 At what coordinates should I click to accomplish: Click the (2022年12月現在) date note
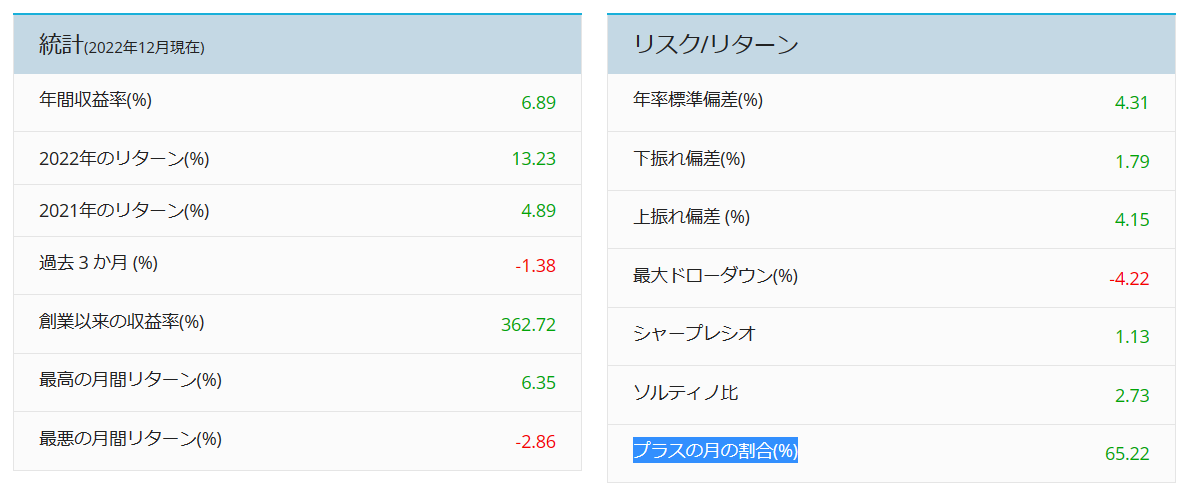click(144, 48)
